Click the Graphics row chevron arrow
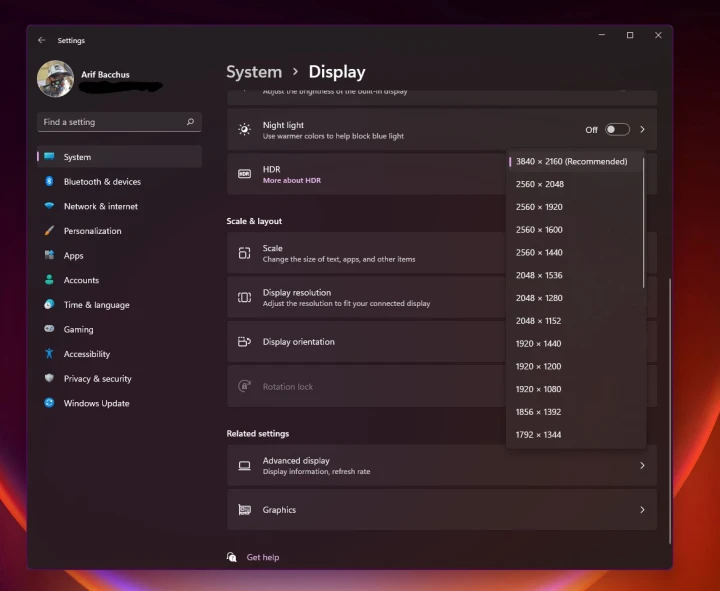Viewport: 720px width, 591px height. [x=642, y=510]
